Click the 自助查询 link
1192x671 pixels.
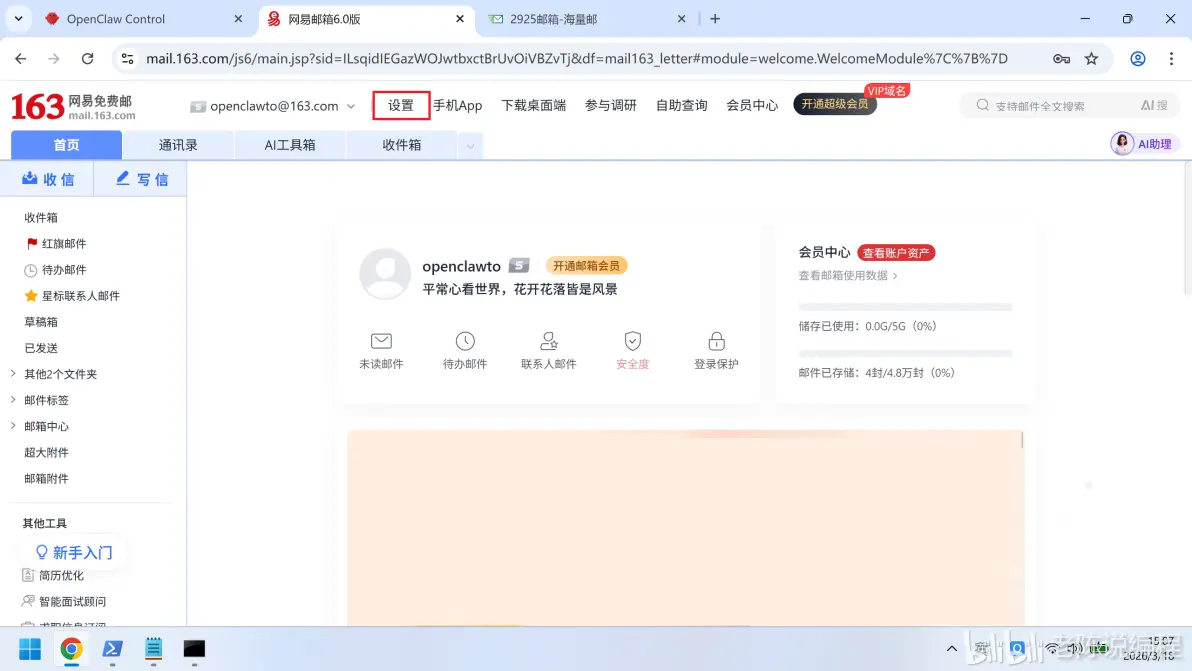pyautogui.click(x=682, y=106)
